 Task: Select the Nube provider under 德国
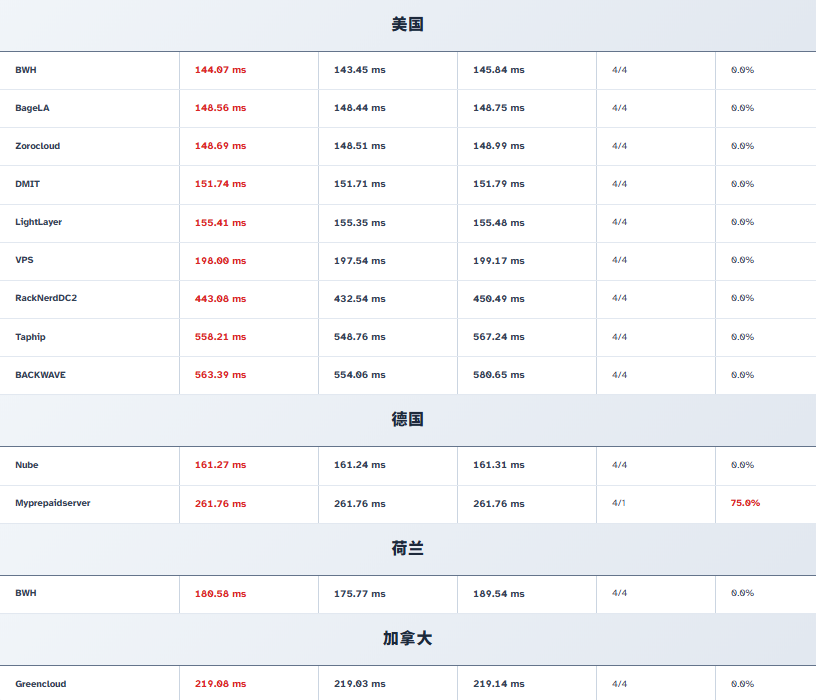point(27,465)
